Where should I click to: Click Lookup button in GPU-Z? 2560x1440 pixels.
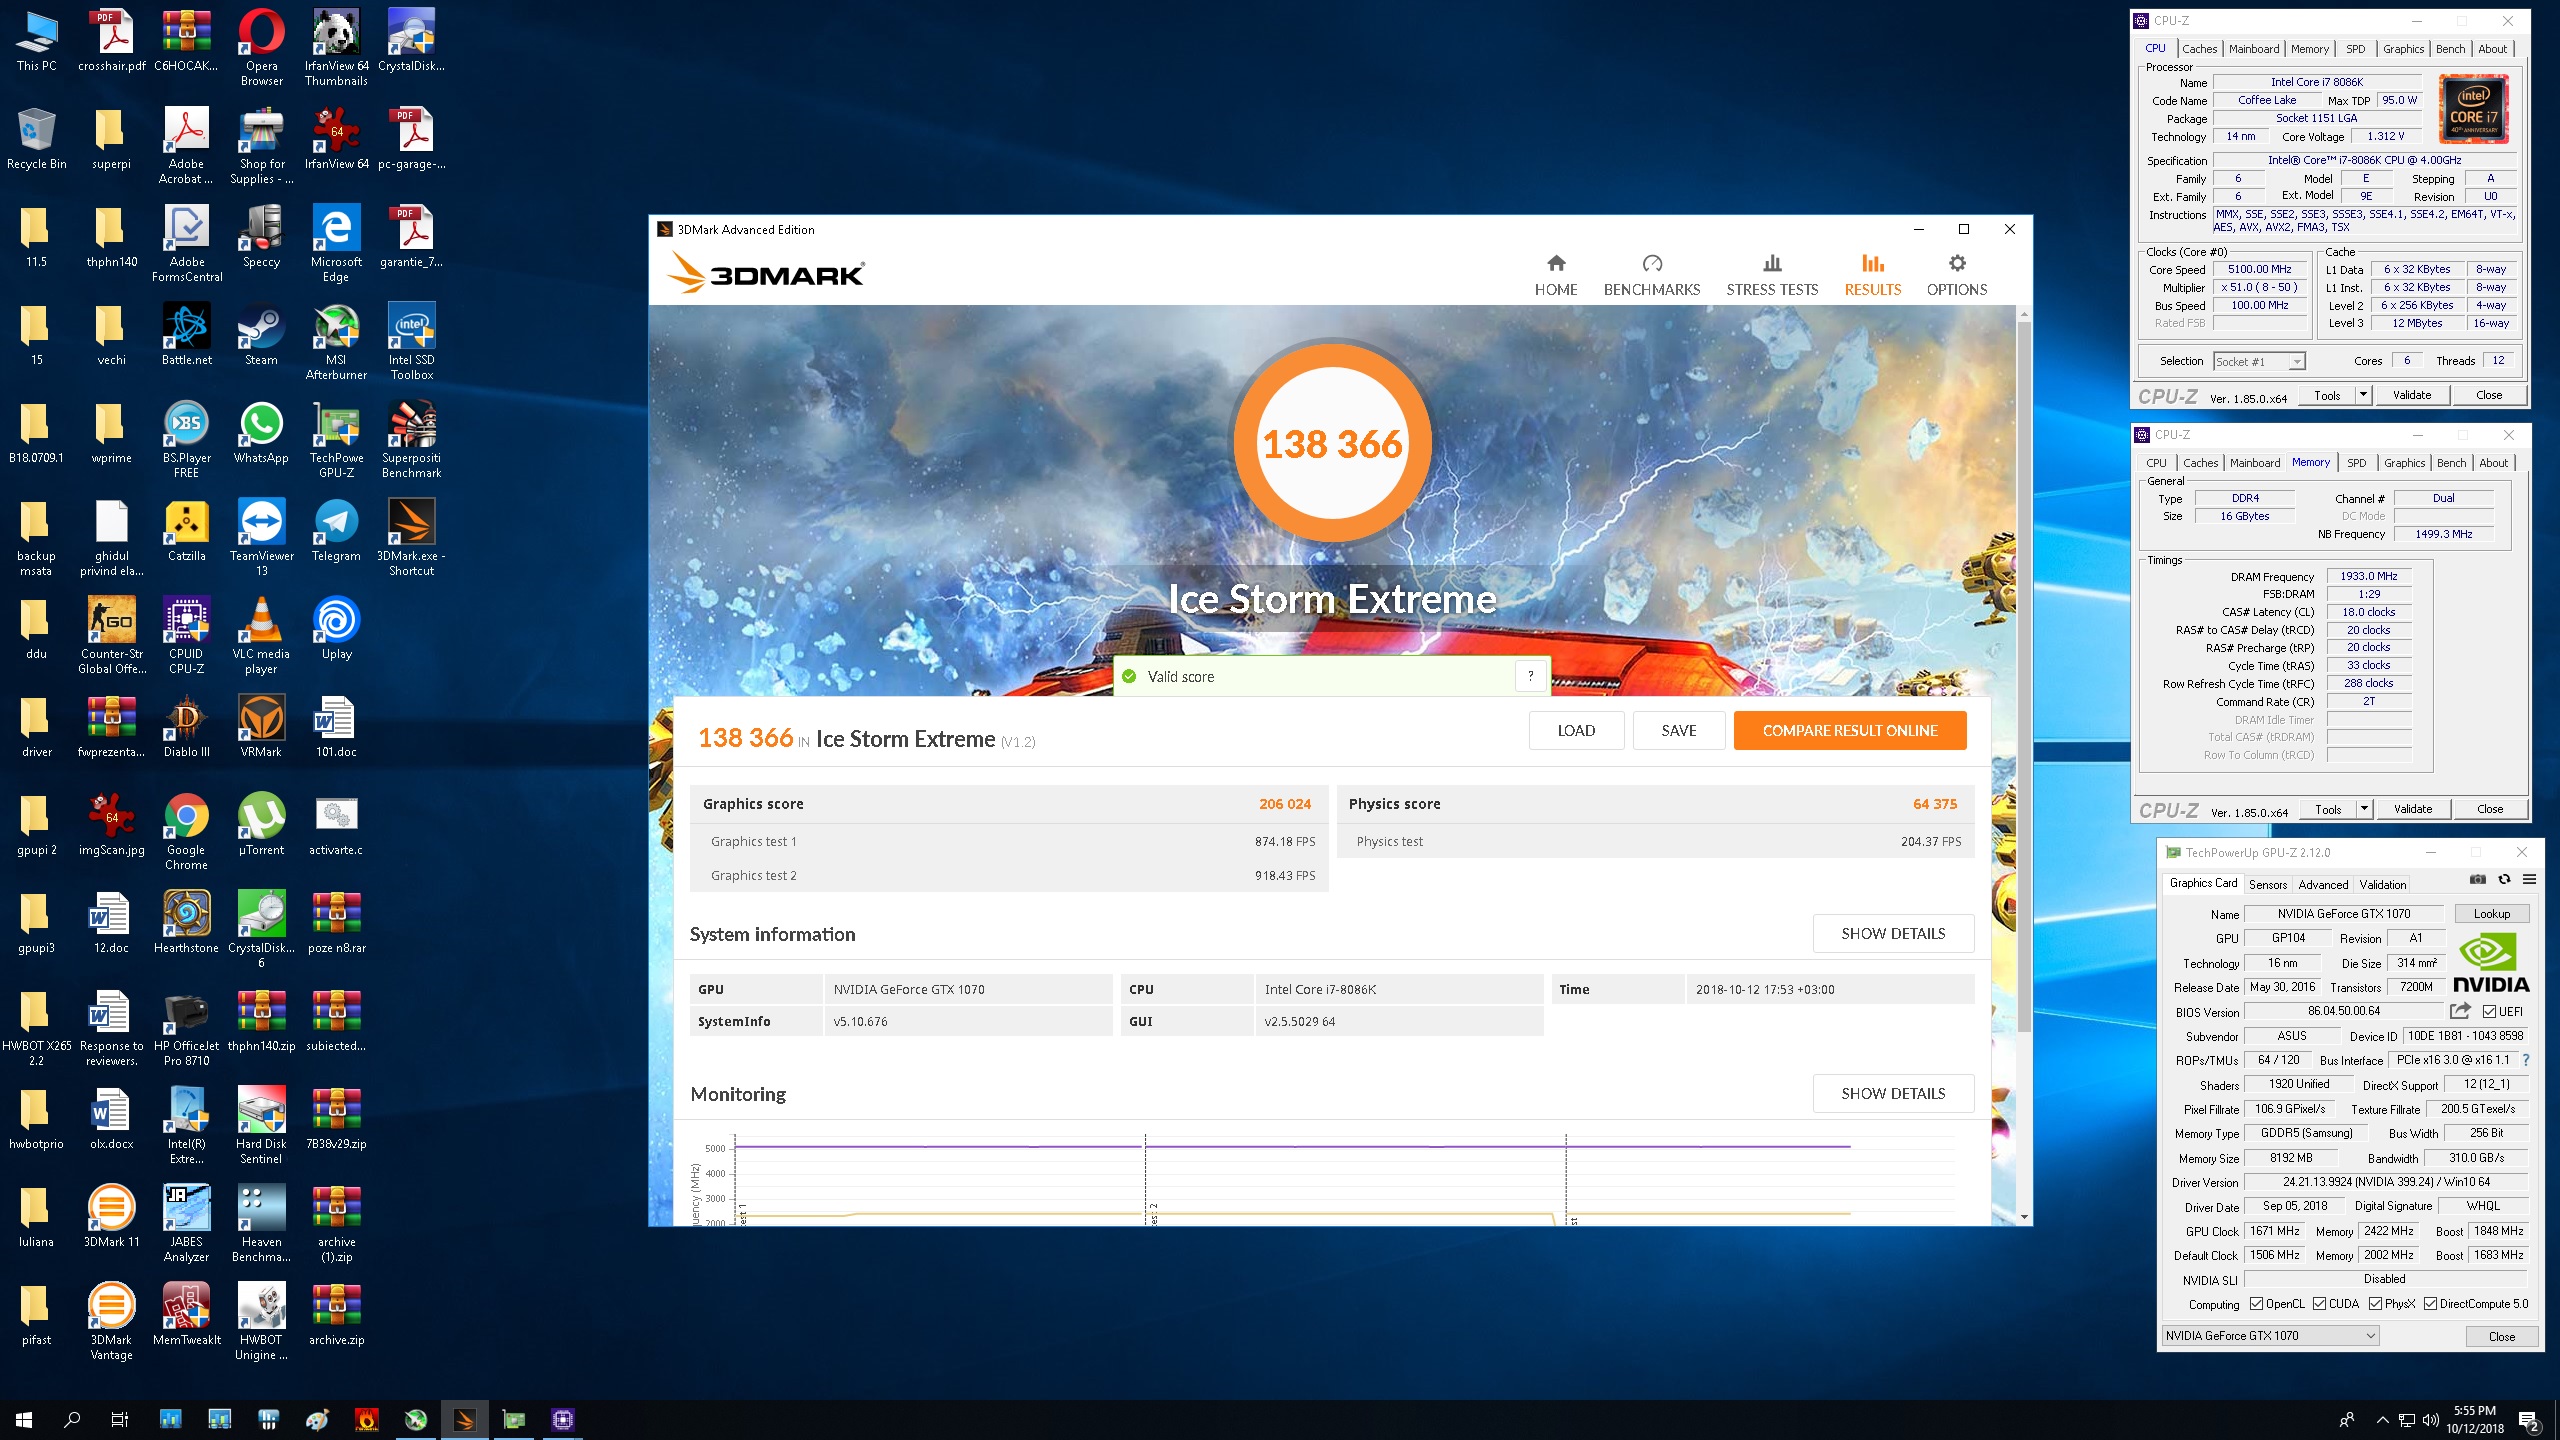click(x=2492, y=913)
